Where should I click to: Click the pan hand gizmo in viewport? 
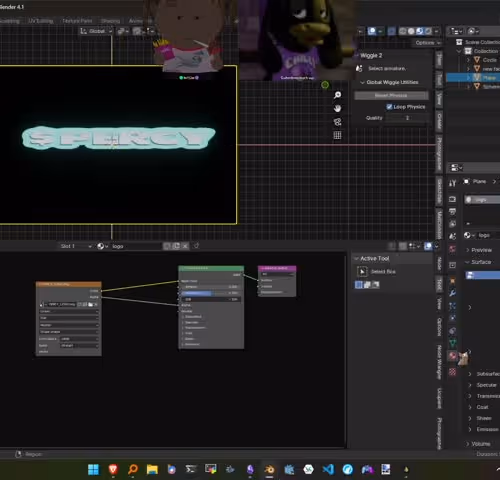click(x=337, y=108)
